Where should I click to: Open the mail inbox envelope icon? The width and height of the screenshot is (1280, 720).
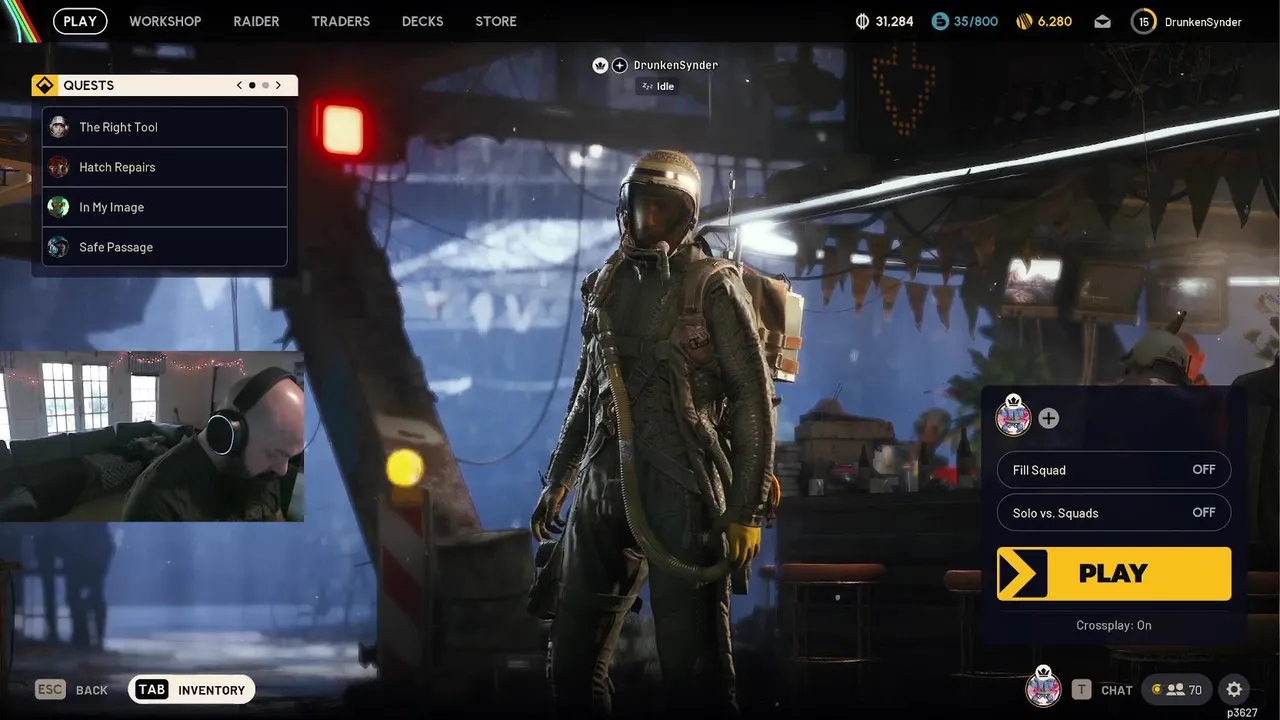[x=1102, y=21]
